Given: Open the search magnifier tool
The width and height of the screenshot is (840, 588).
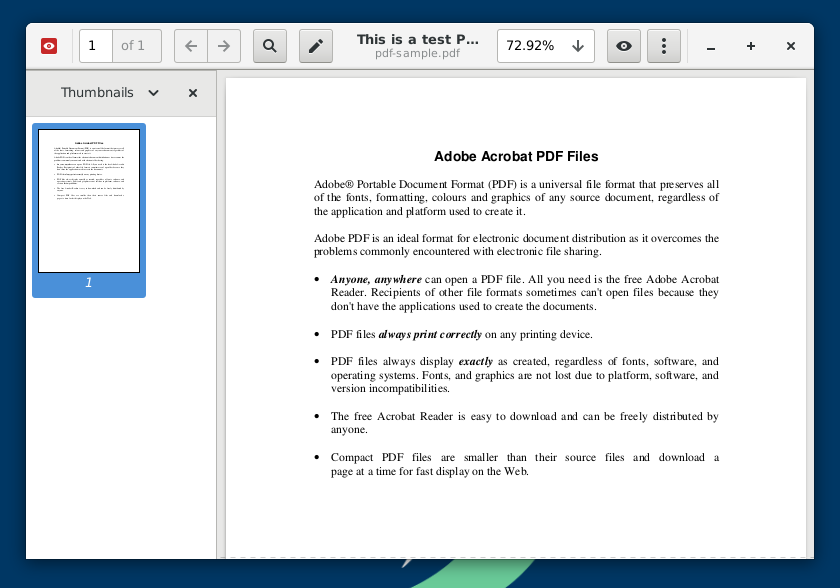Looking at the screenshot, I should click(270, 46).
